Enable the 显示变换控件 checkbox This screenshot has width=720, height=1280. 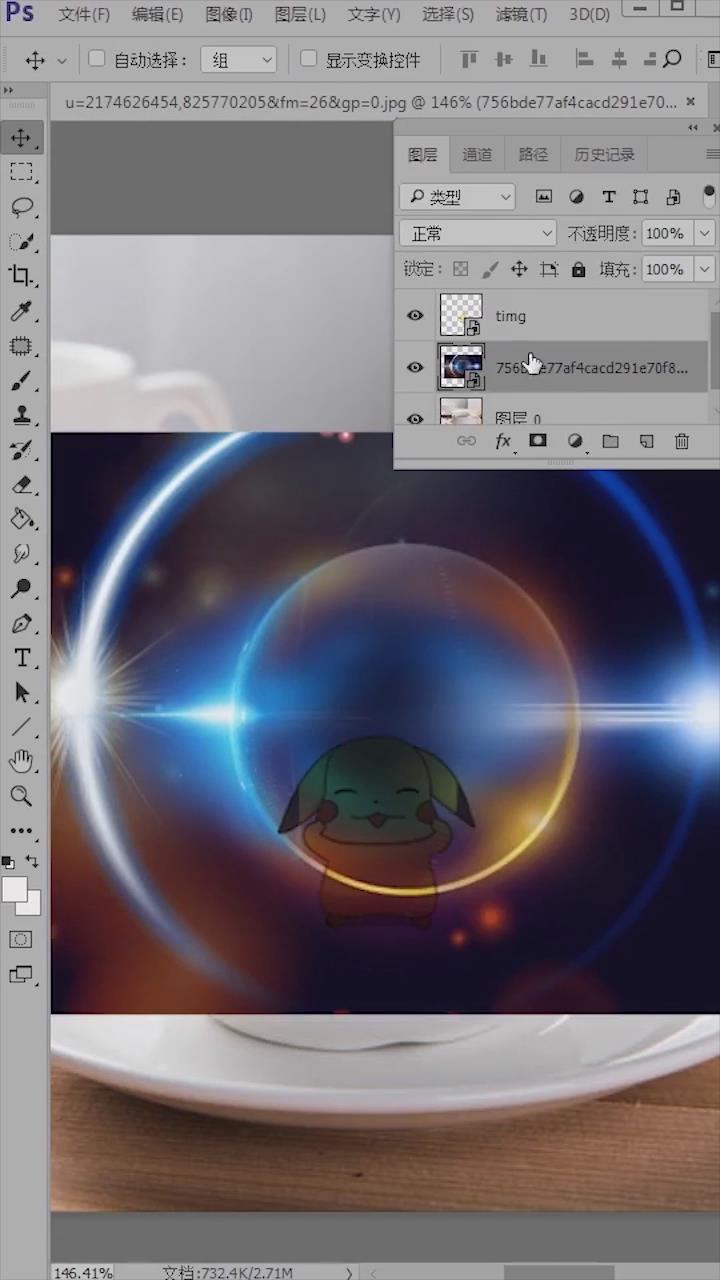tap(309, 59)
